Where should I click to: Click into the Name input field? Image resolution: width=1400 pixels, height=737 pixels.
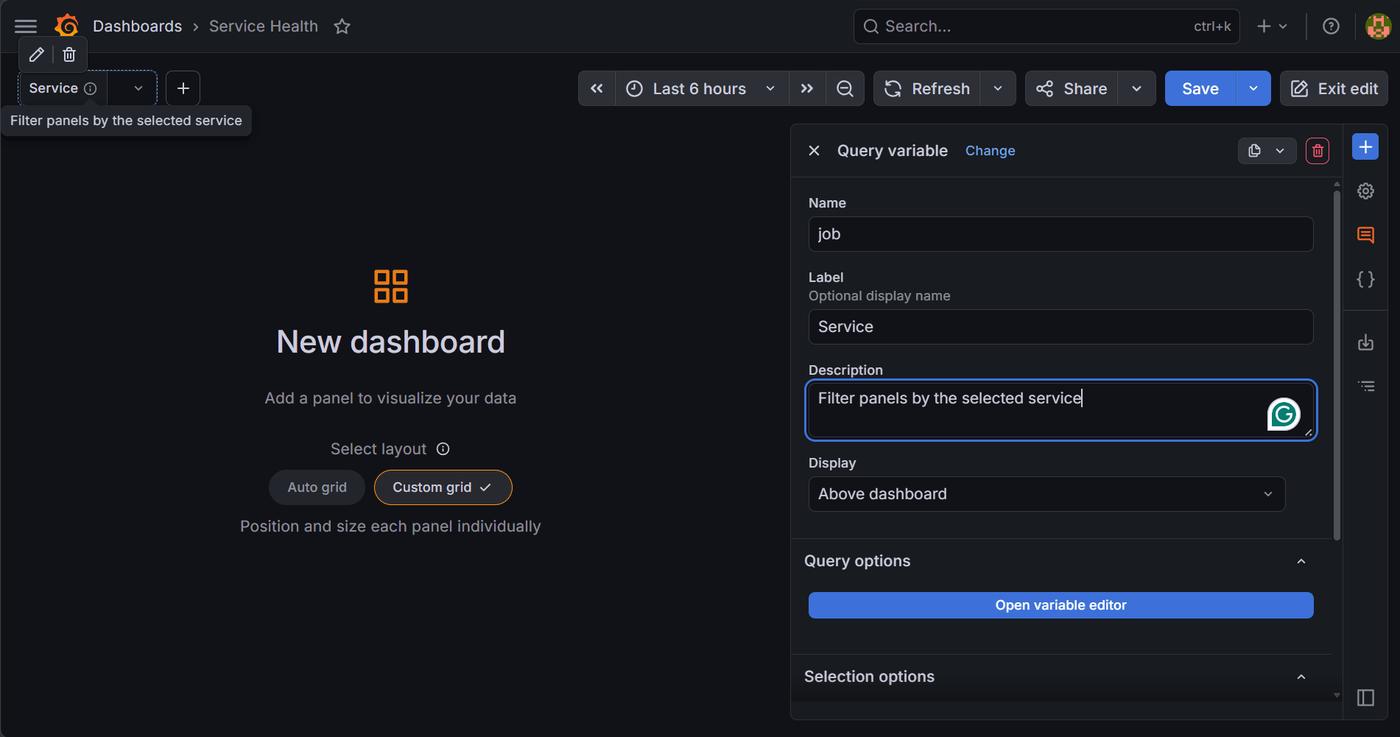pyautogui.click(x=1060, y=234)
